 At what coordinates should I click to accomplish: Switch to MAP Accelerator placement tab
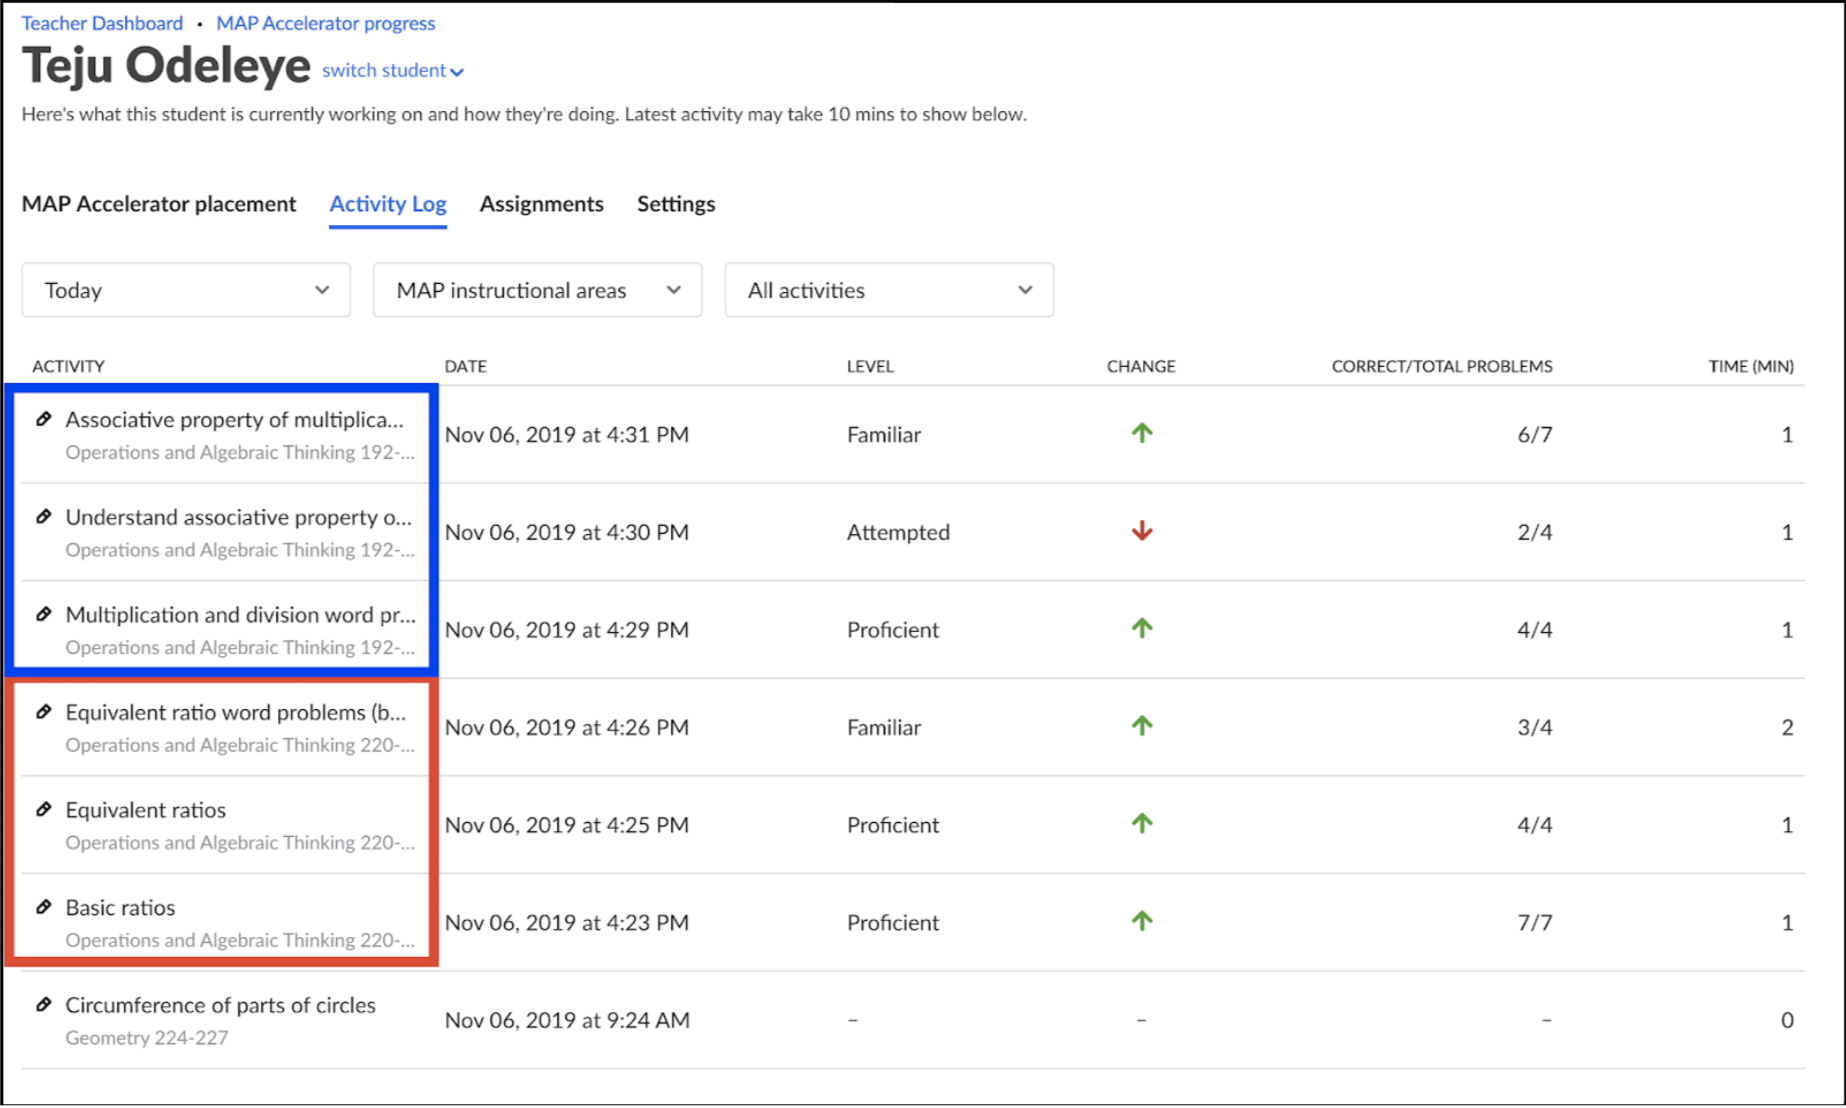pyautogui.click(x=159, y=204)
